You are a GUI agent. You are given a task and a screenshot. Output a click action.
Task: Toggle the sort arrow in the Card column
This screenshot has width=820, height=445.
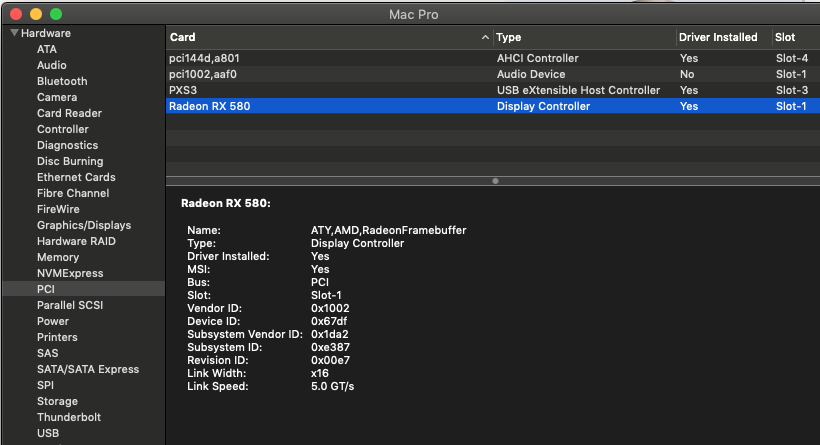[485, 37]
